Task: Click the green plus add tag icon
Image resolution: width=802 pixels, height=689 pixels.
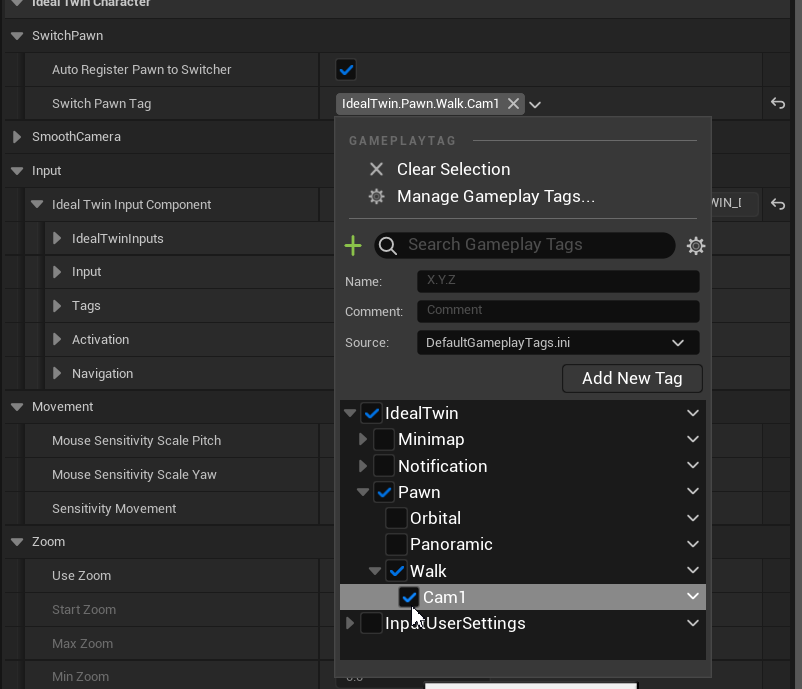Action: click(353, 245)
